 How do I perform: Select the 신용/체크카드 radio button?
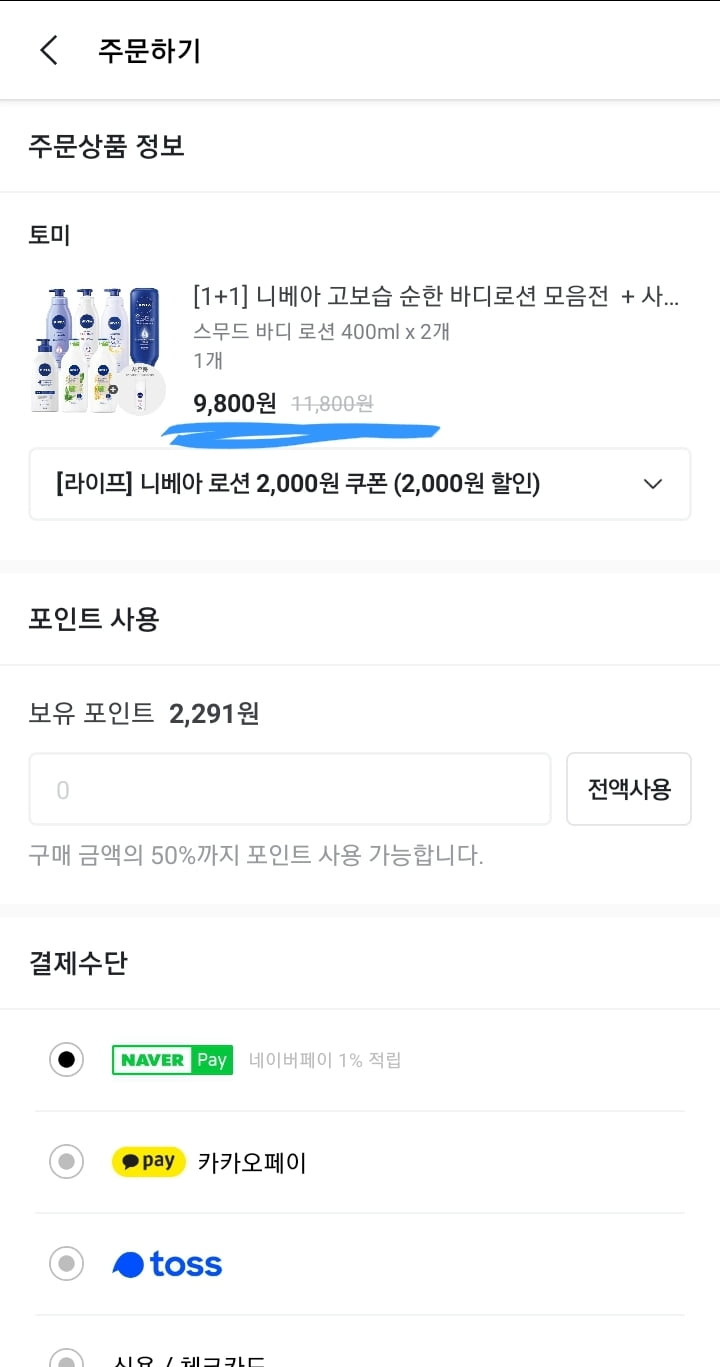(67, 1358)
